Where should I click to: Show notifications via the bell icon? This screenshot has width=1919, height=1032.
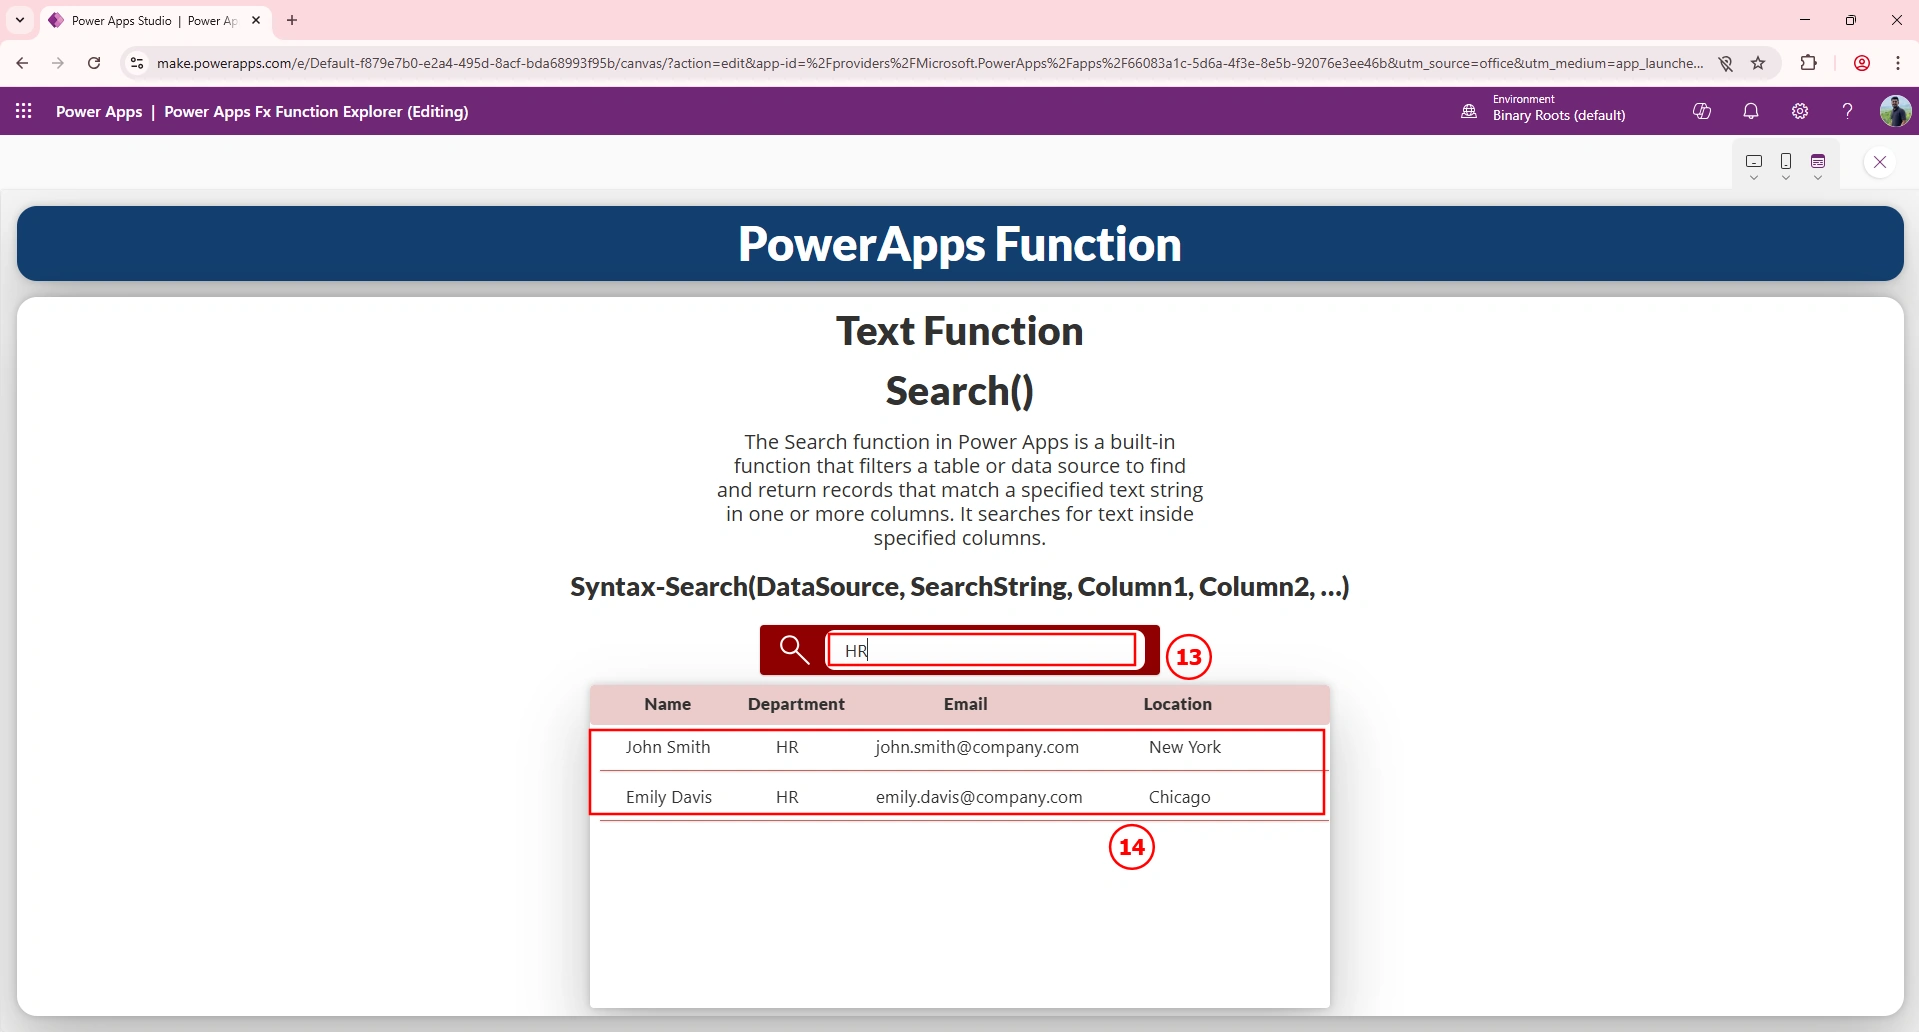pos(1751,111)
